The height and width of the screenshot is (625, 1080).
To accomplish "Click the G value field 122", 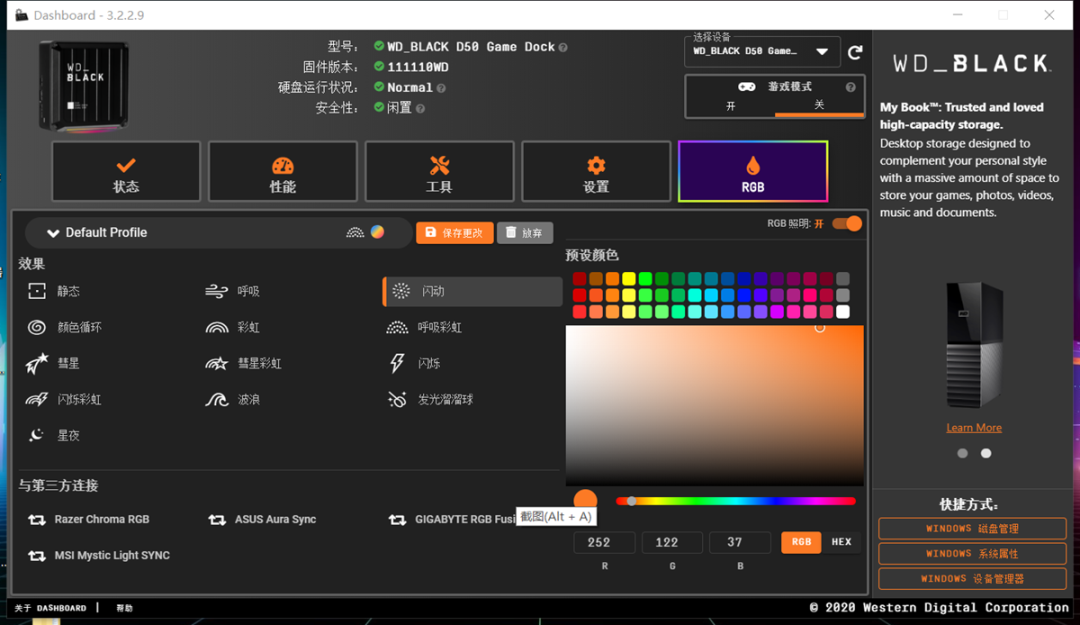I will point(672,542).
